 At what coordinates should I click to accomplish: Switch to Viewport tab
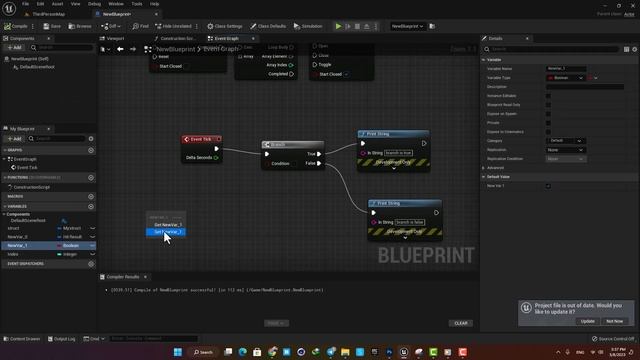click(x=112, y=38)
